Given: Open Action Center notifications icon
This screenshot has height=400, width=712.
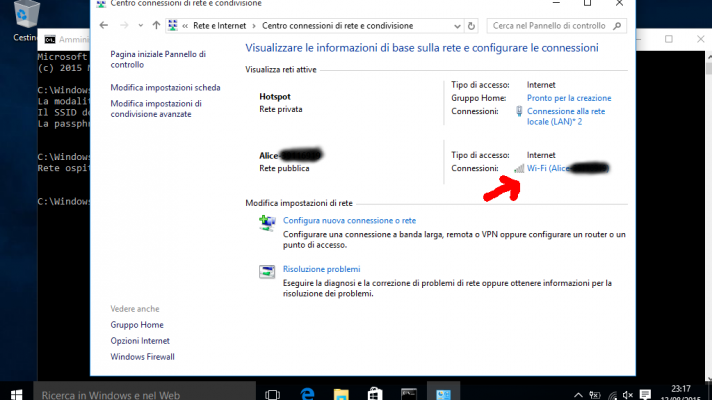Looking at the screenshot, I should coord(645,395).
